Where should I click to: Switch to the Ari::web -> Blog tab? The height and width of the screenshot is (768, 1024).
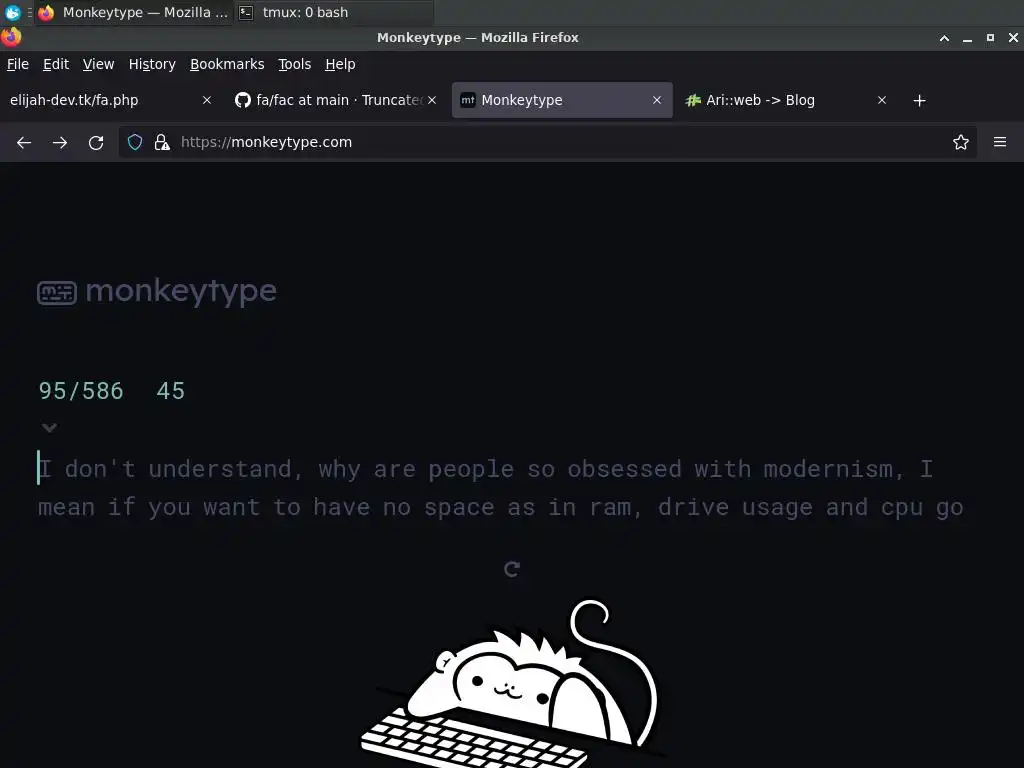coord(786,100)
